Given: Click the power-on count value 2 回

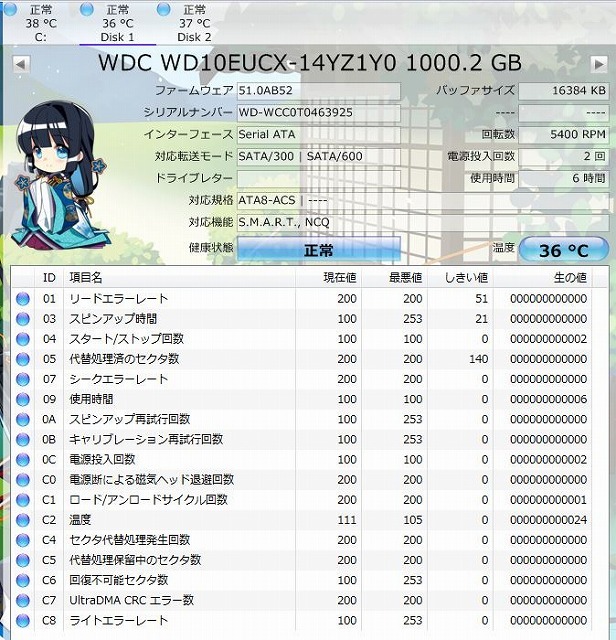Looking at the screenshot, I should pos(563,157).
